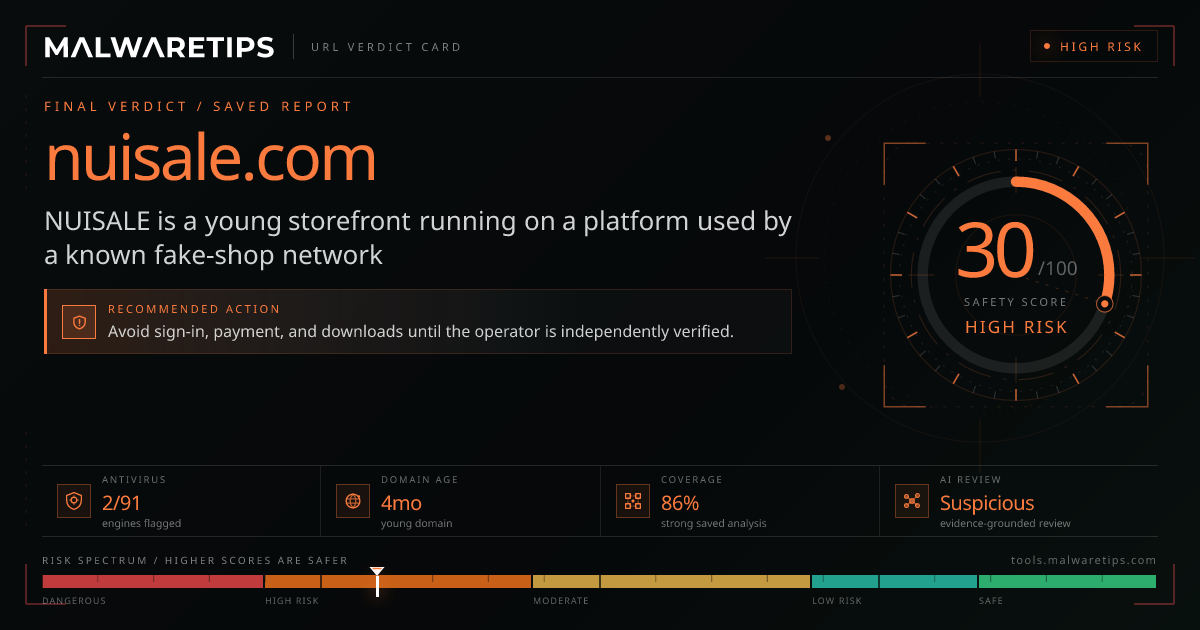
Task: Click the "young domain" caption
Action: [419, 523]
